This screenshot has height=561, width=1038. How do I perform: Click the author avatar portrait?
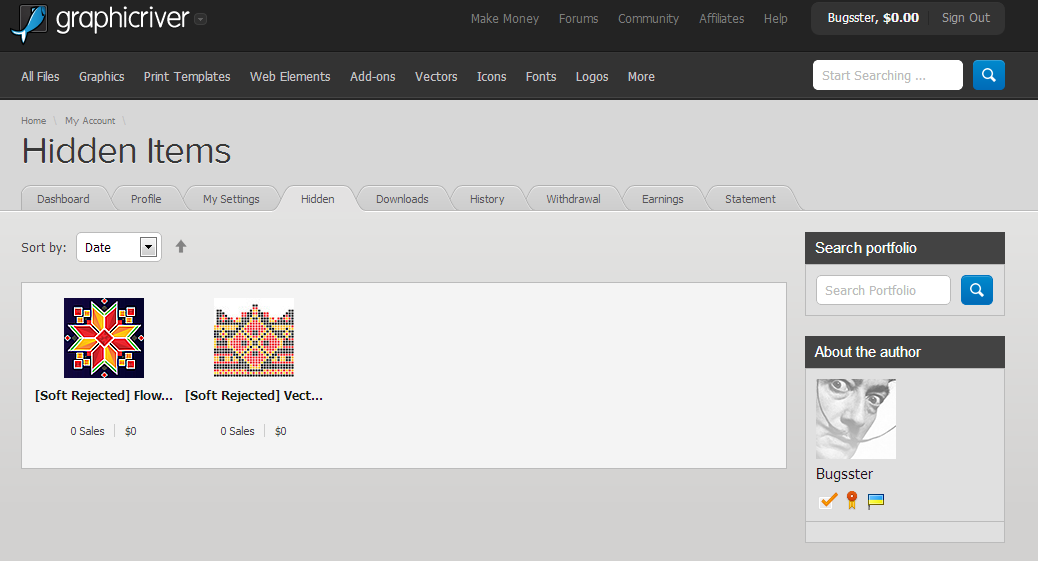856,419
